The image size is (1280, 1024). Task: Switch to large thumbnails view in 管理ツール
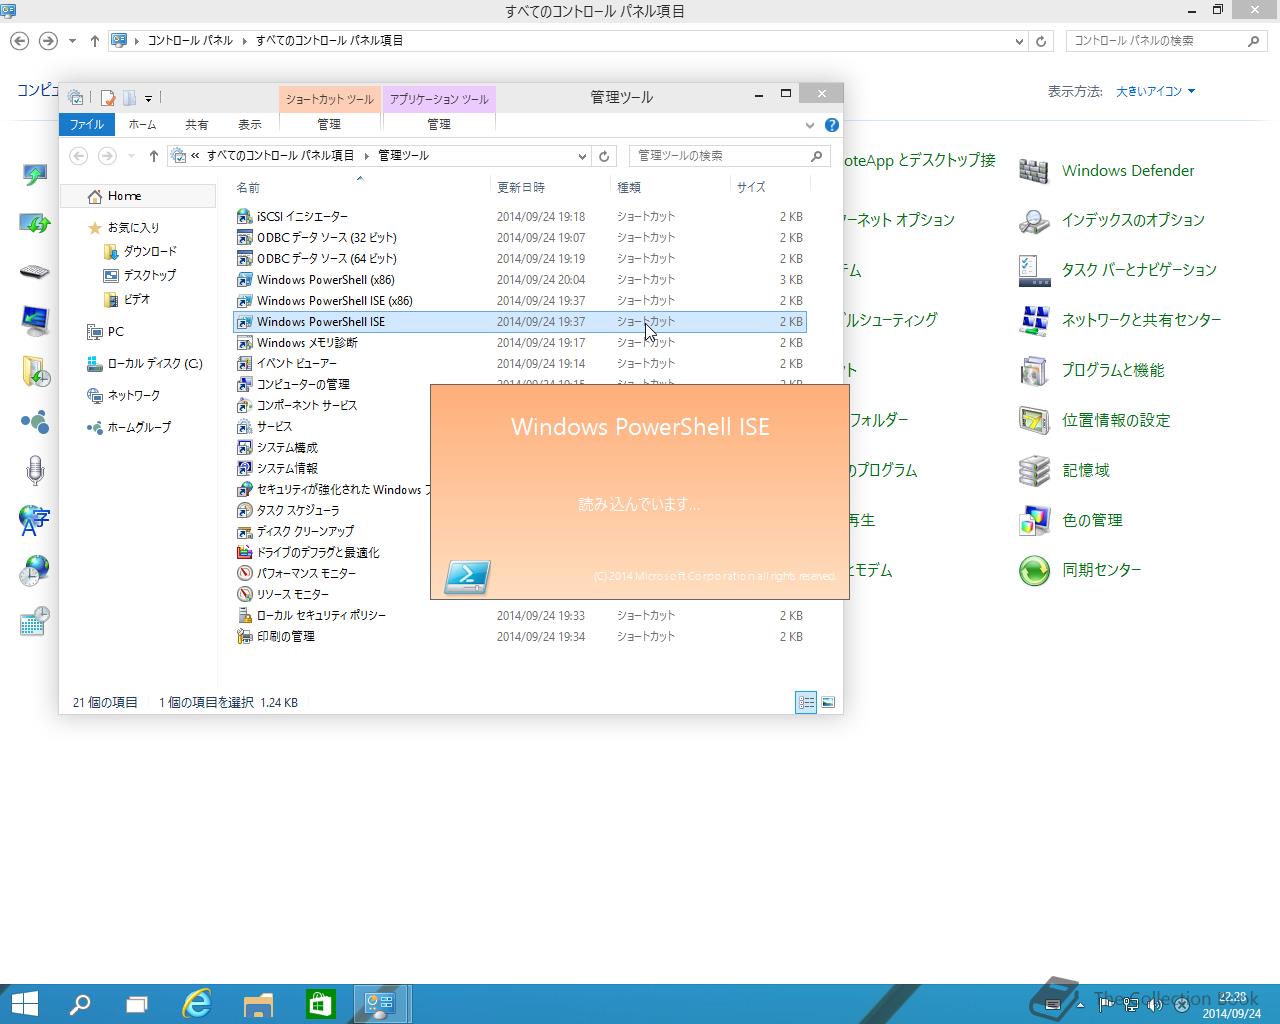pyautogui.click(x=828, y=702)
